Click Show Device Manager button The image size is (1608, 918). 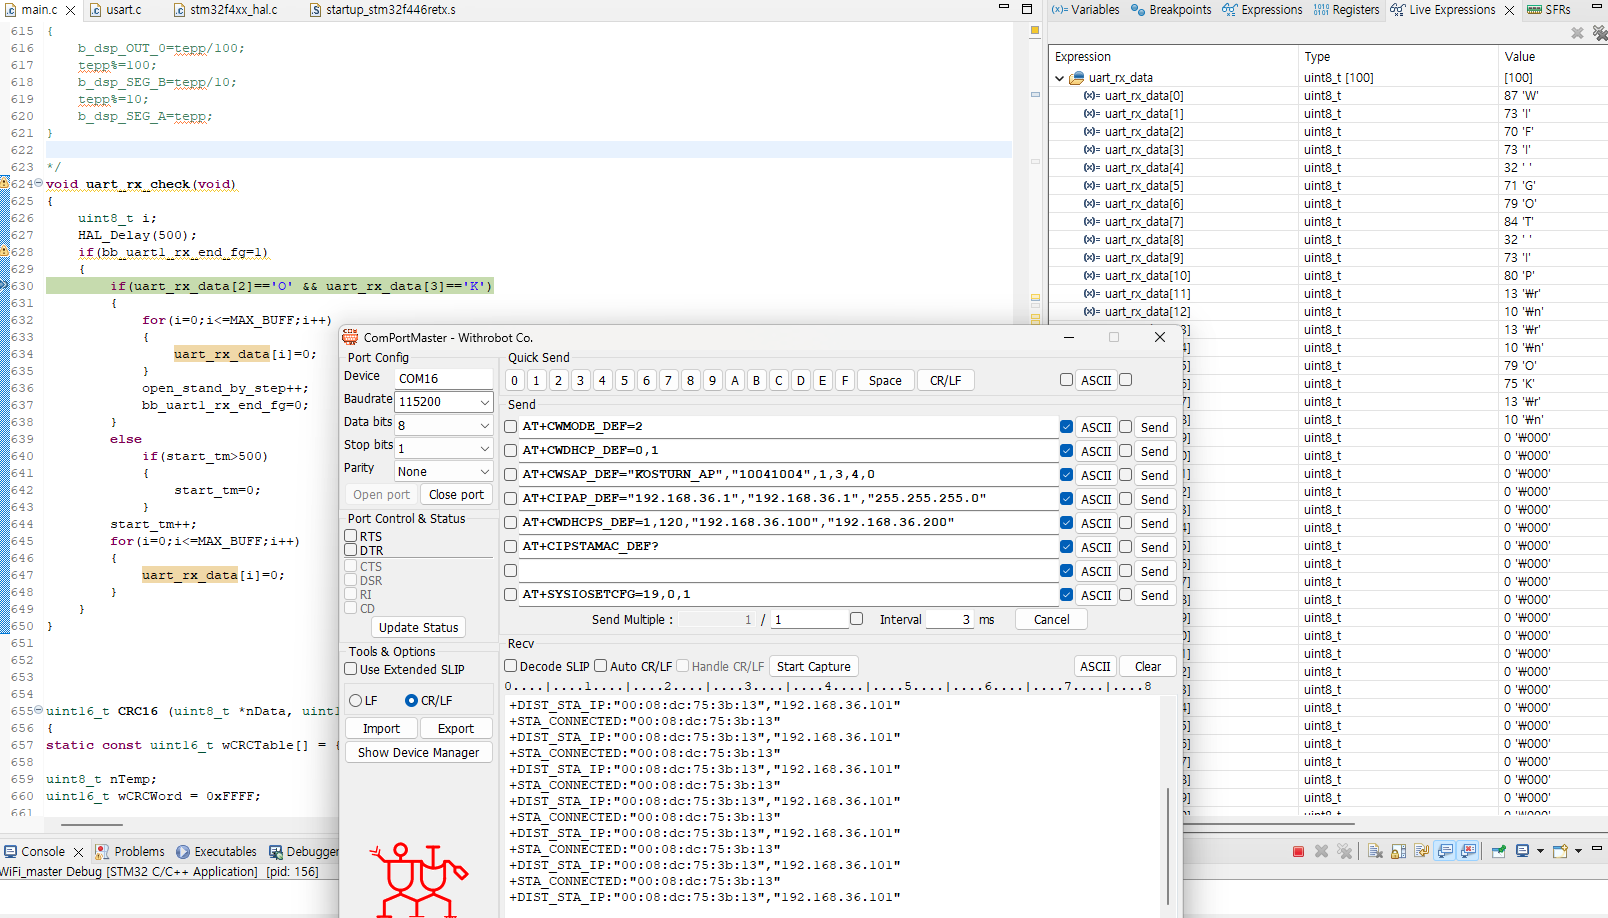tap(418, 752)
